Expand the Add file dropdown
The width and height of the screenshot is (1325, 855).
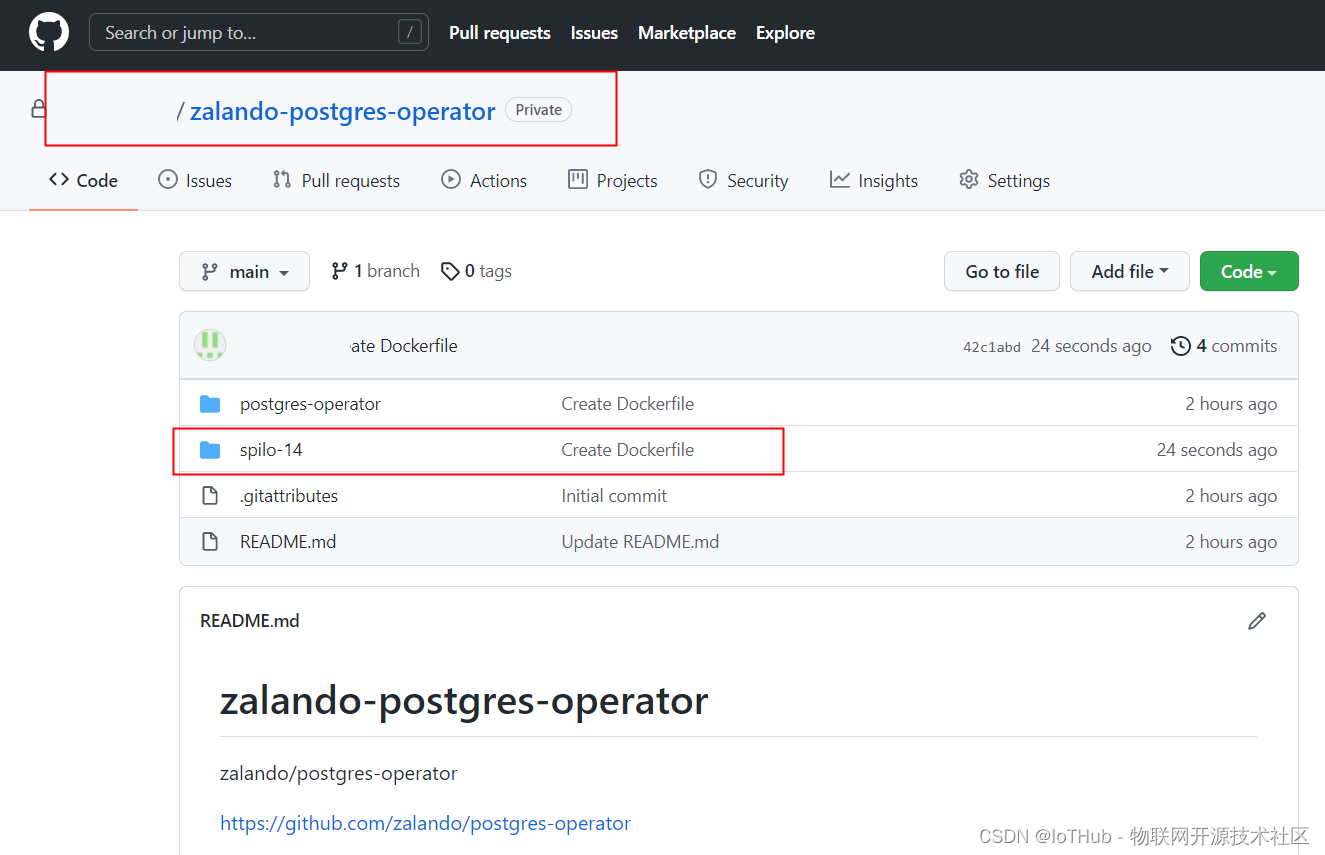[x=1130, y=271]
